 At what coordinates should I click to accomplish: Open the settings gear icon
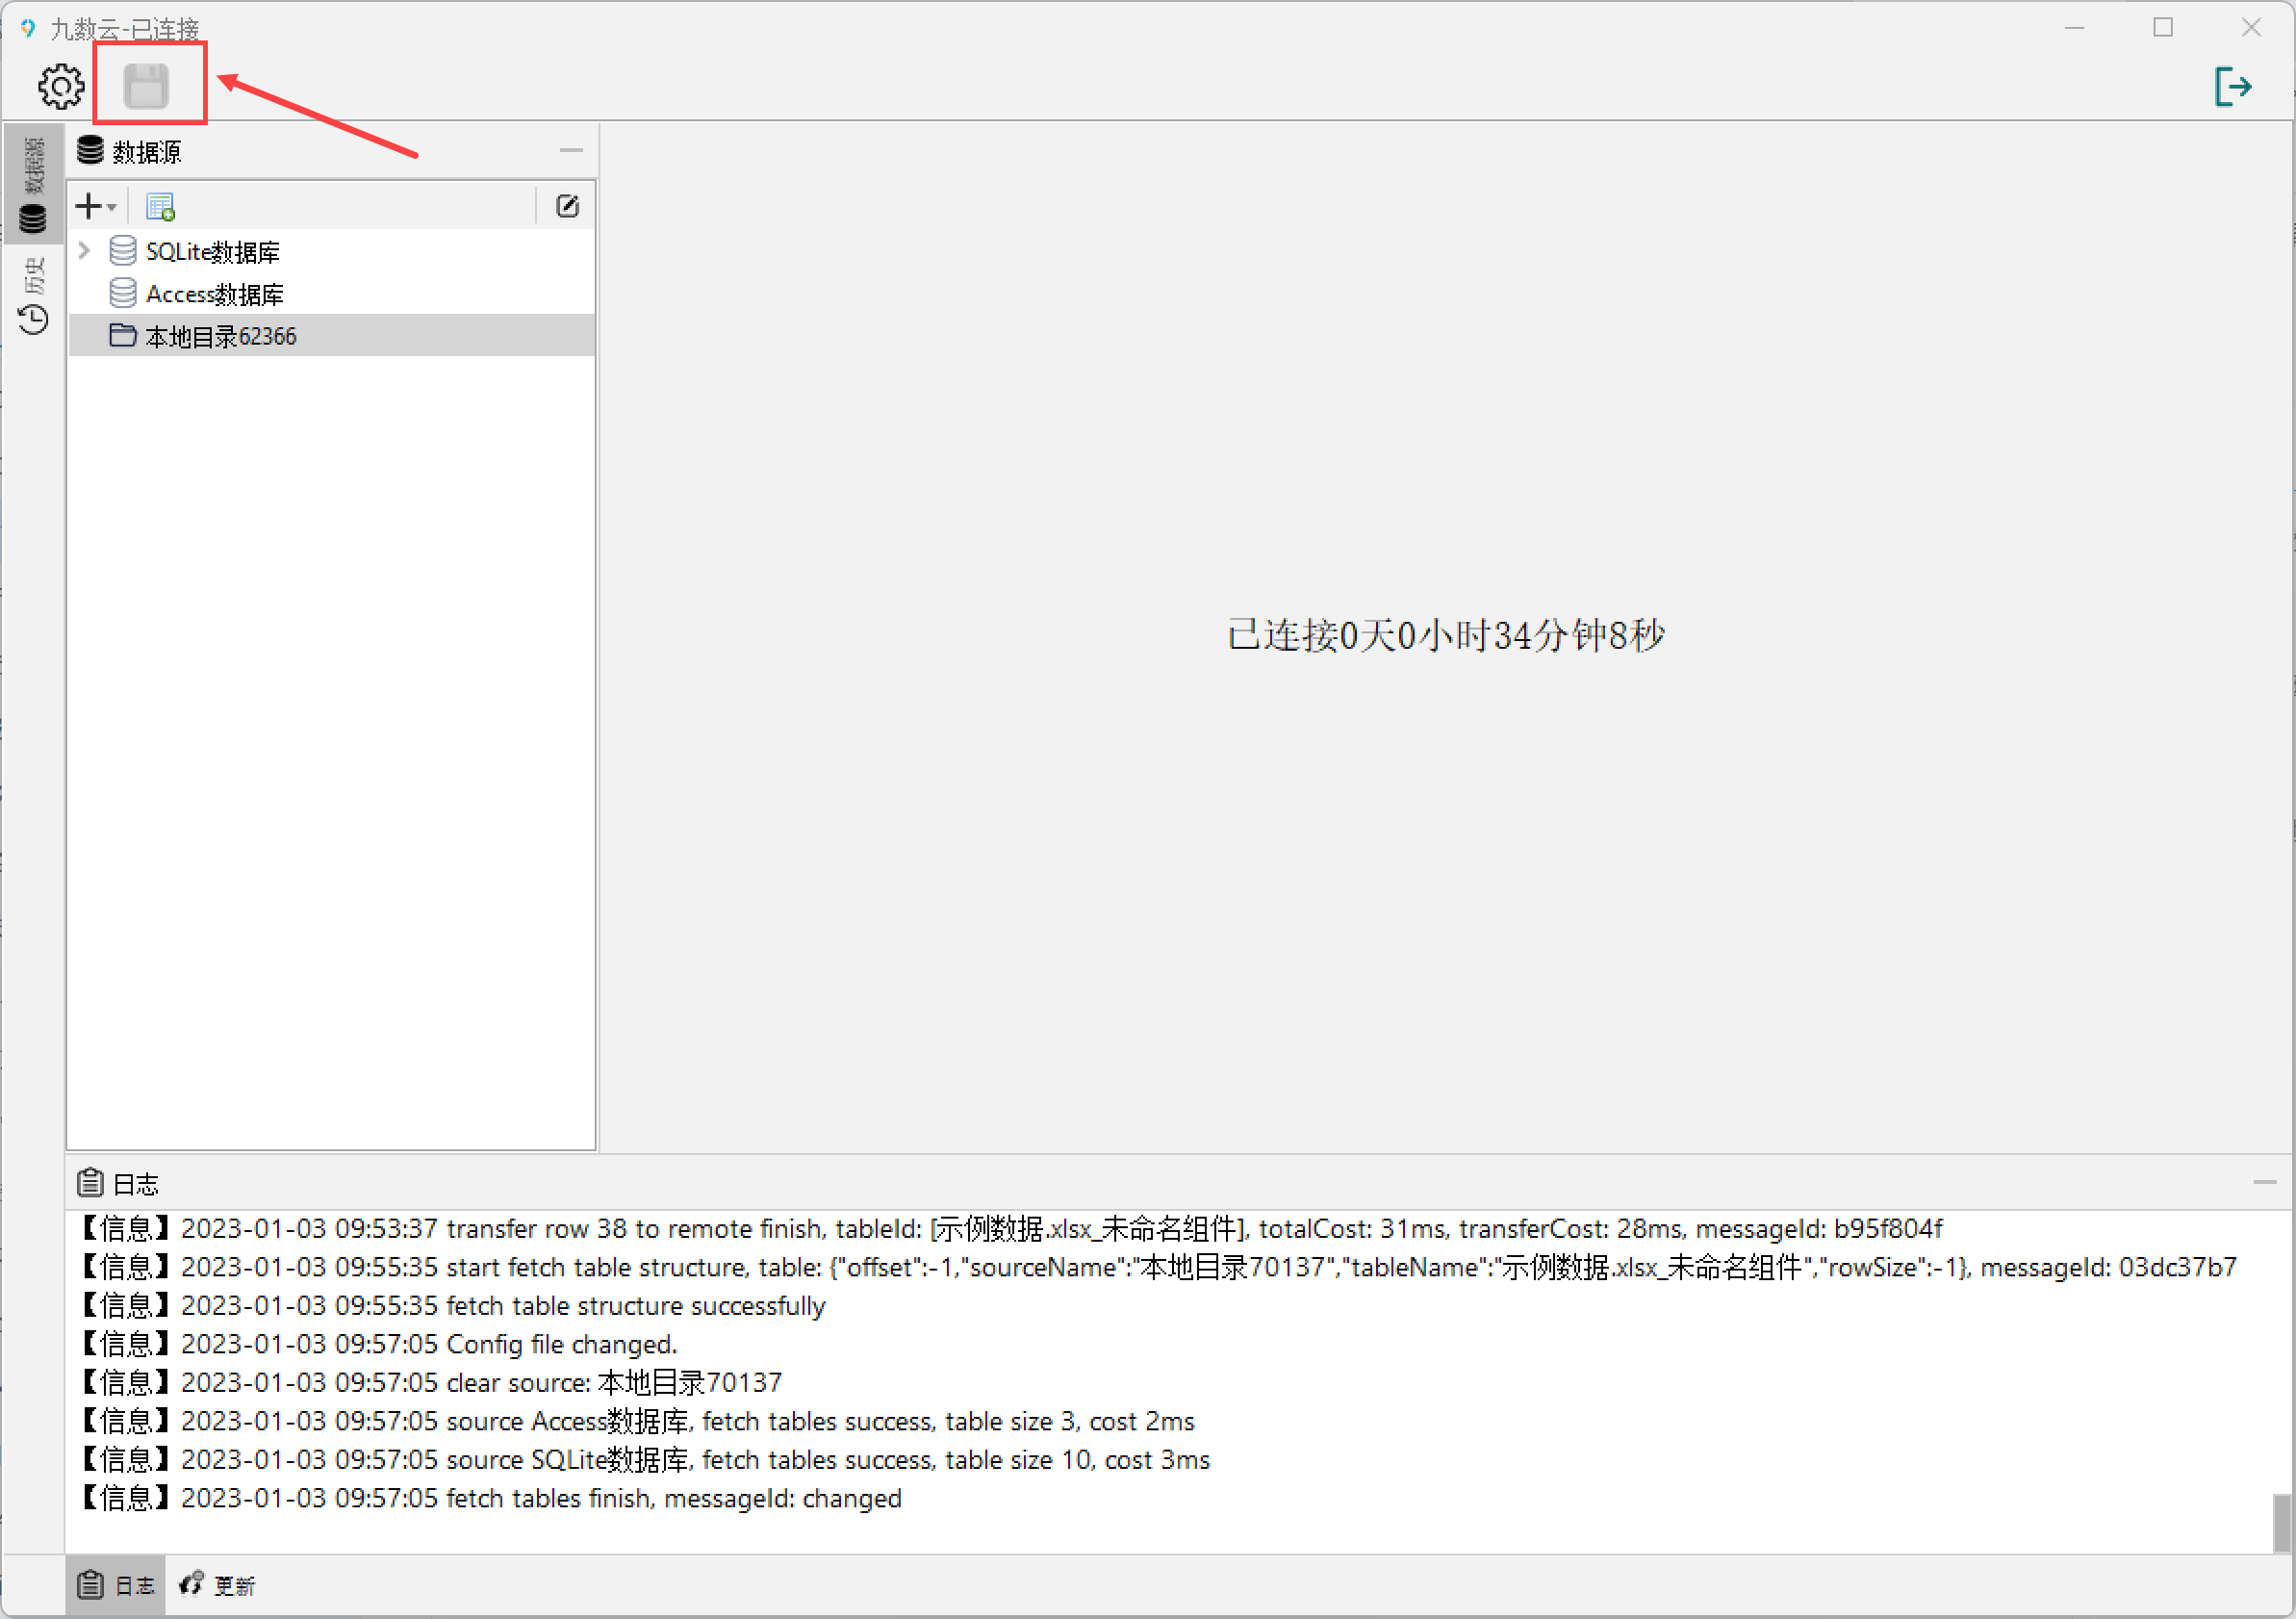(x=61, y=86)
